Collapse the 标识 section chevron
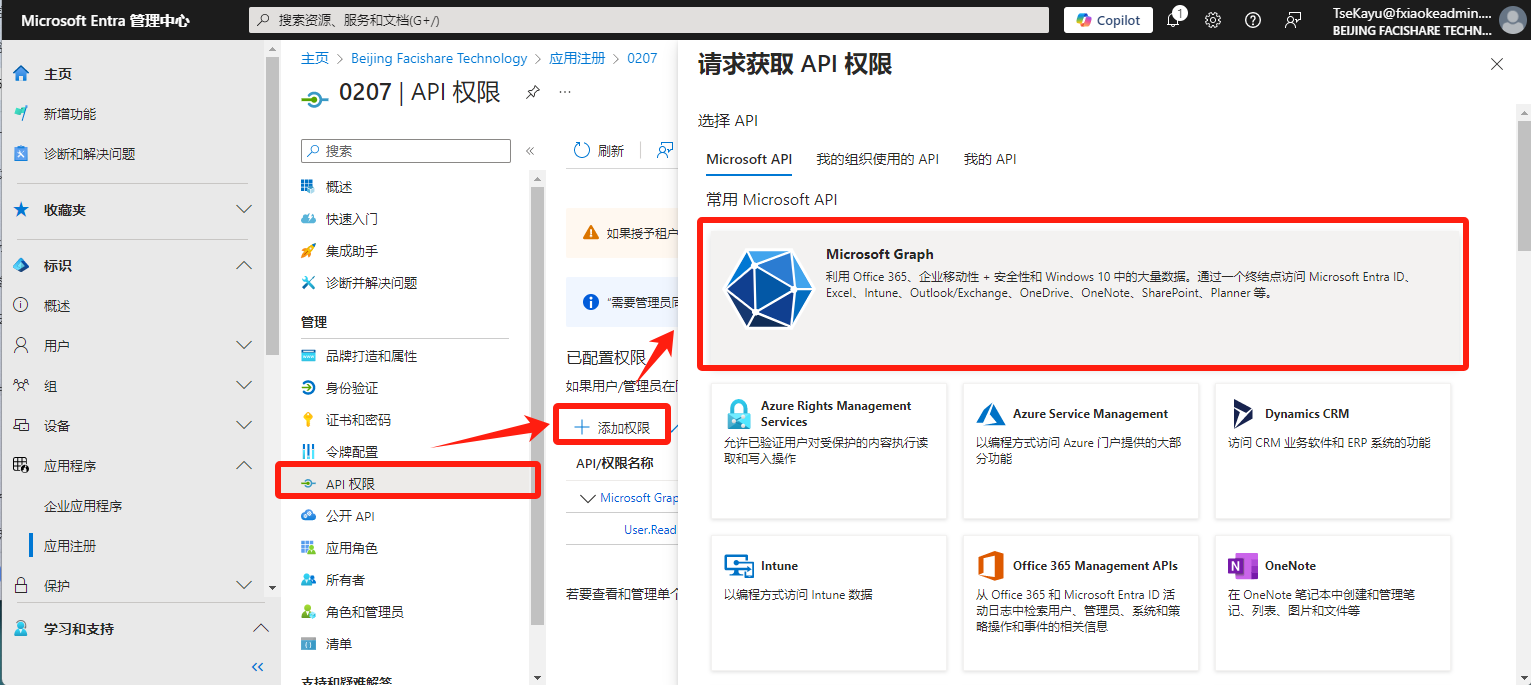The height and width of the screenshot is (685, 1531). pos(243,266)
